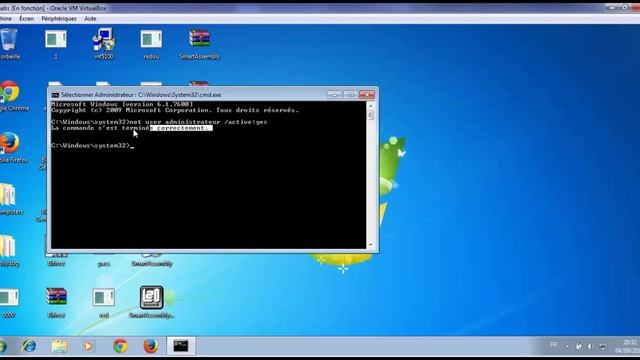Image resolution: width=640 pixels, height=360 pixels.
Task: Maximize the cmd.exe window
Action: [350, 94]
